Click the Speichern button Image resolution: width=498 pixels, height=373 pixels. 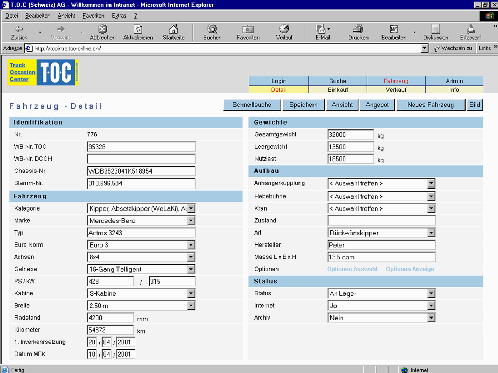(x=303, y=105)
